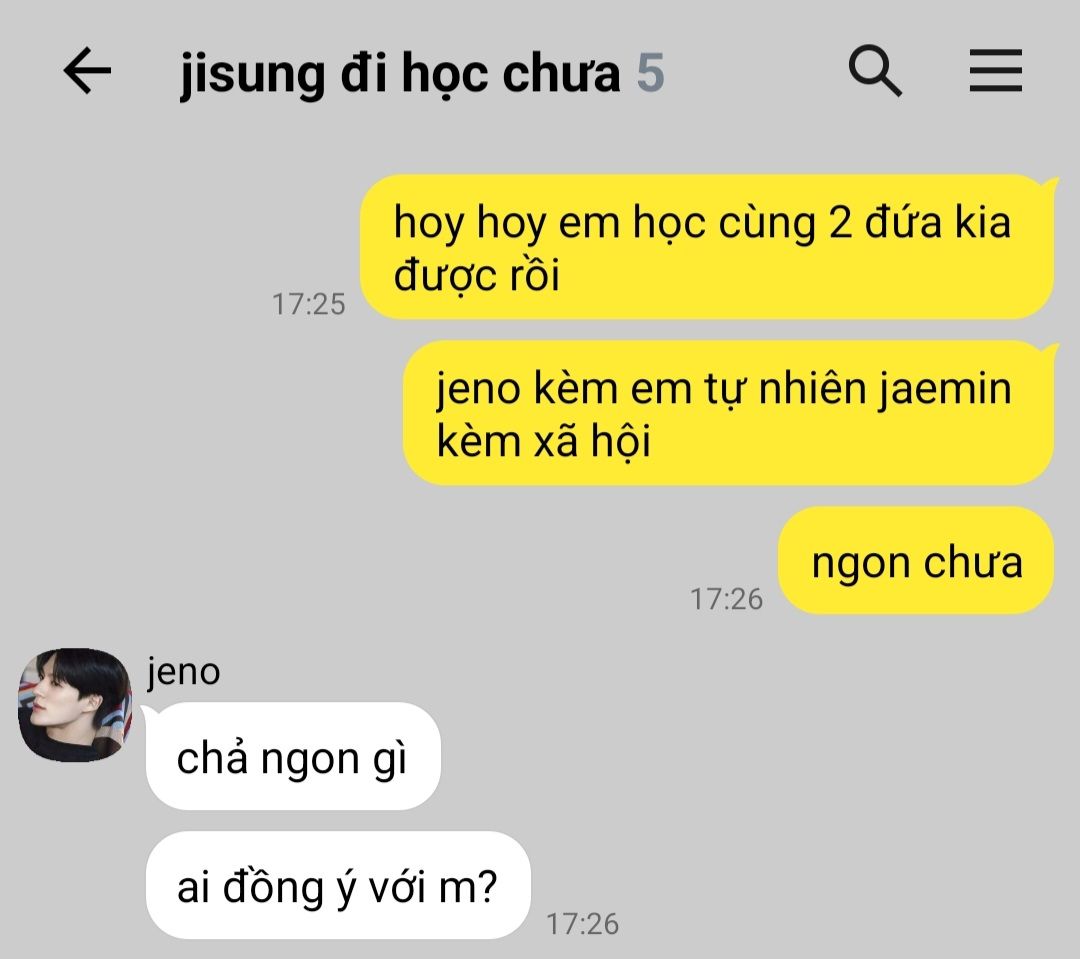Screen dimensions: 1080x959
Task: Tap sender name jeno above the messages
Action: (x=183, y=672)
